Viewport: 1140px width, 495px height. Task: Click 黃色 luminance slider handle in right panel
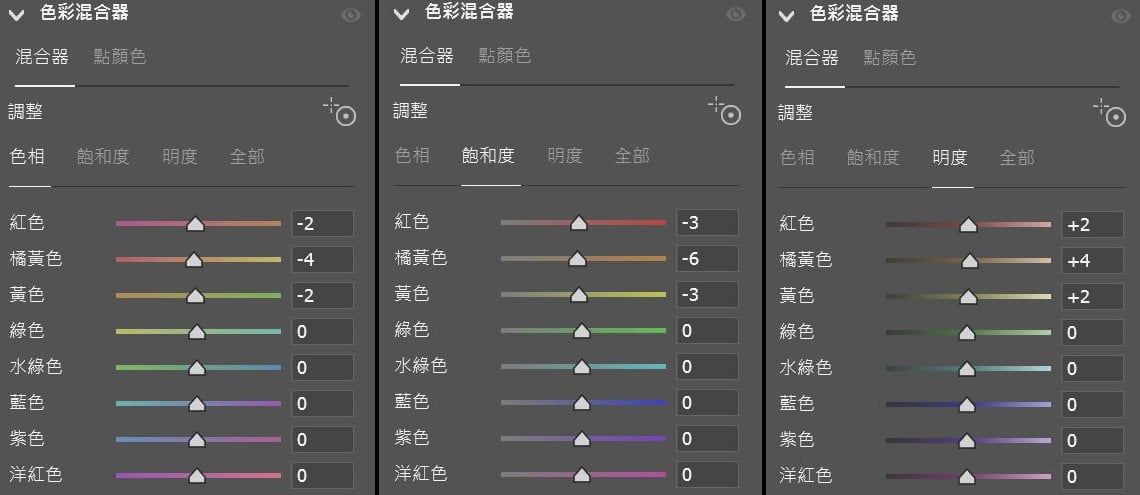click(967, 297)
